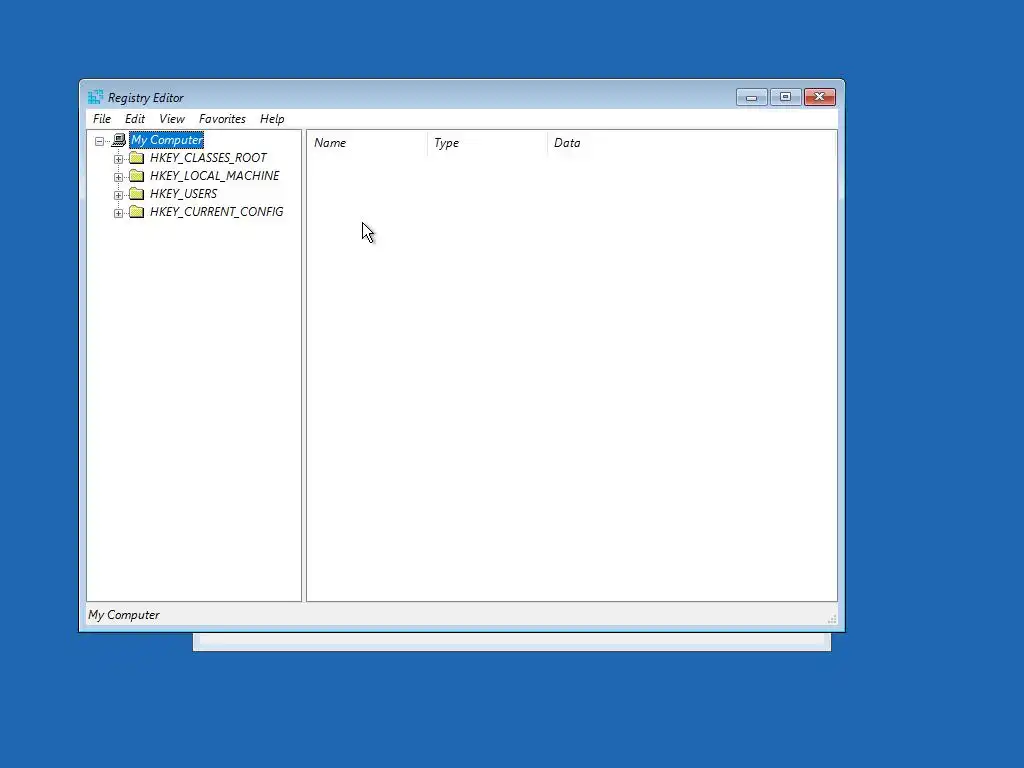
Task: Expand the HKEY_CURRENT_CONFIG key
Action: (x=118, y=213)
